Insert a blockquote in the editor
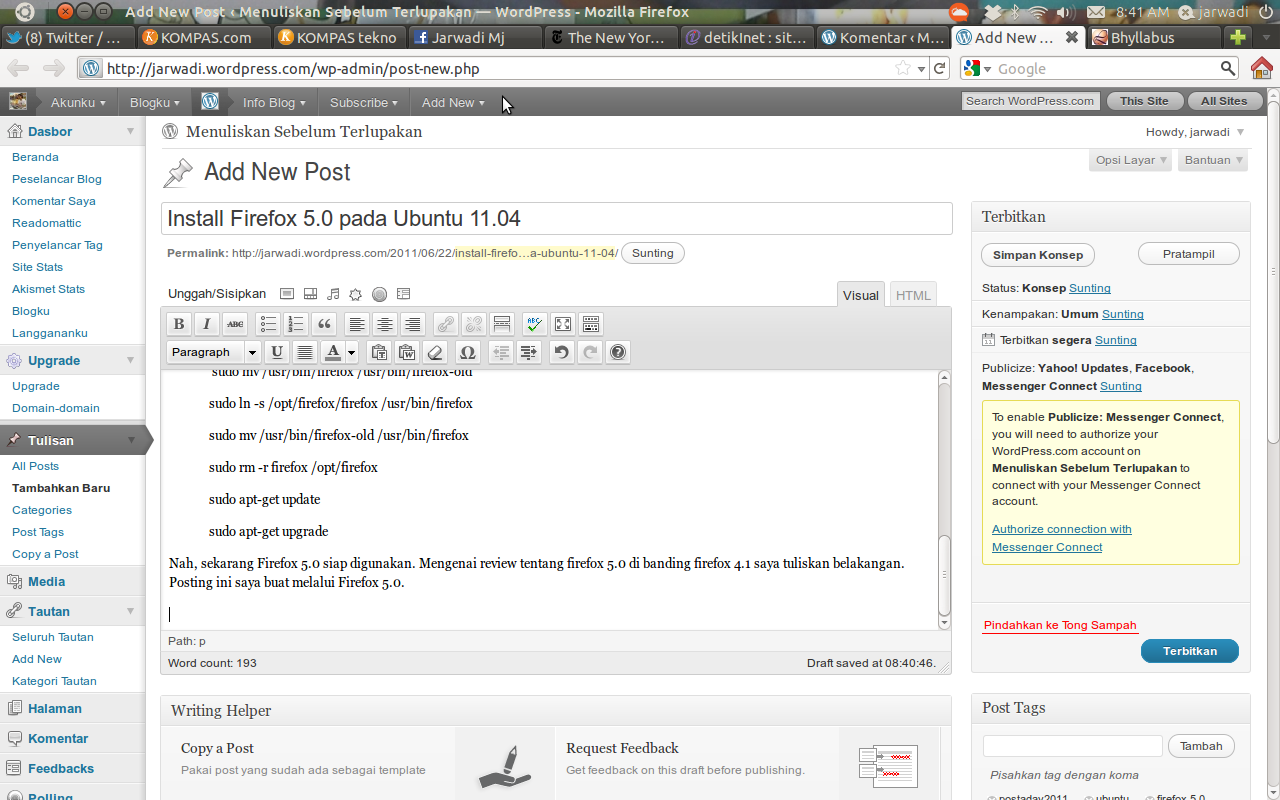 (323, 324)
